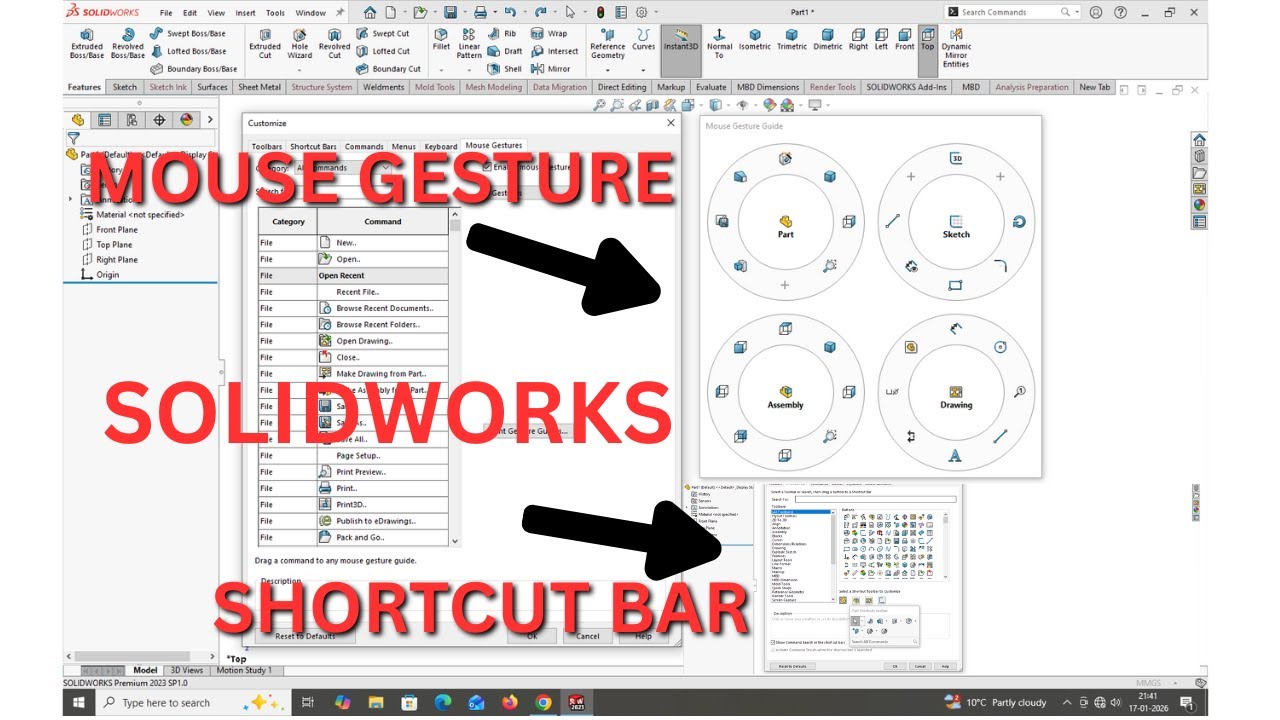1280x720 pixels.
Task: Open the PropertyManager tab in left panel
Action: click(105, 120)
